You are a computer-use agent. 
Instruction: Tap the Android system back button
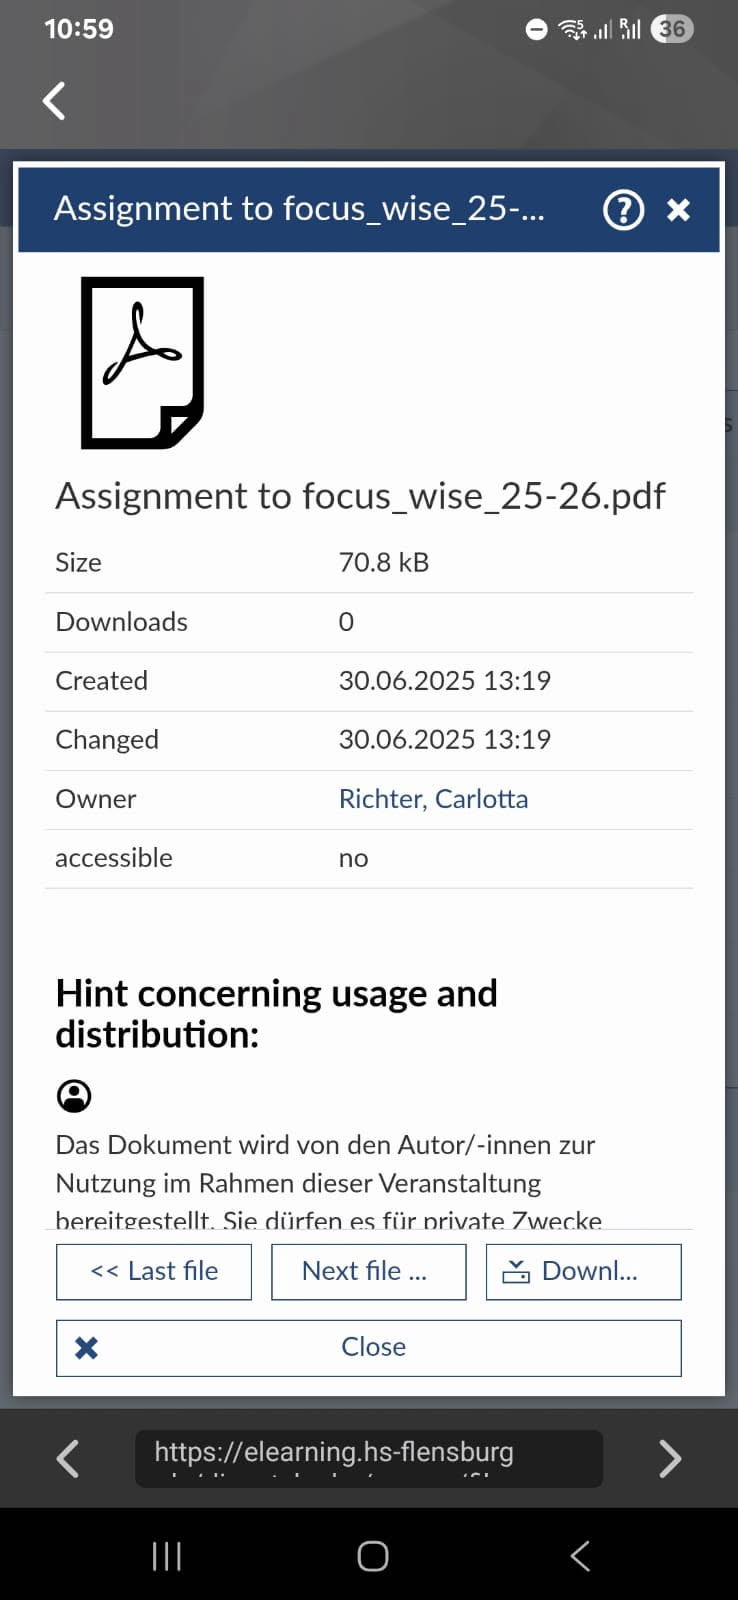(580, 1556)
